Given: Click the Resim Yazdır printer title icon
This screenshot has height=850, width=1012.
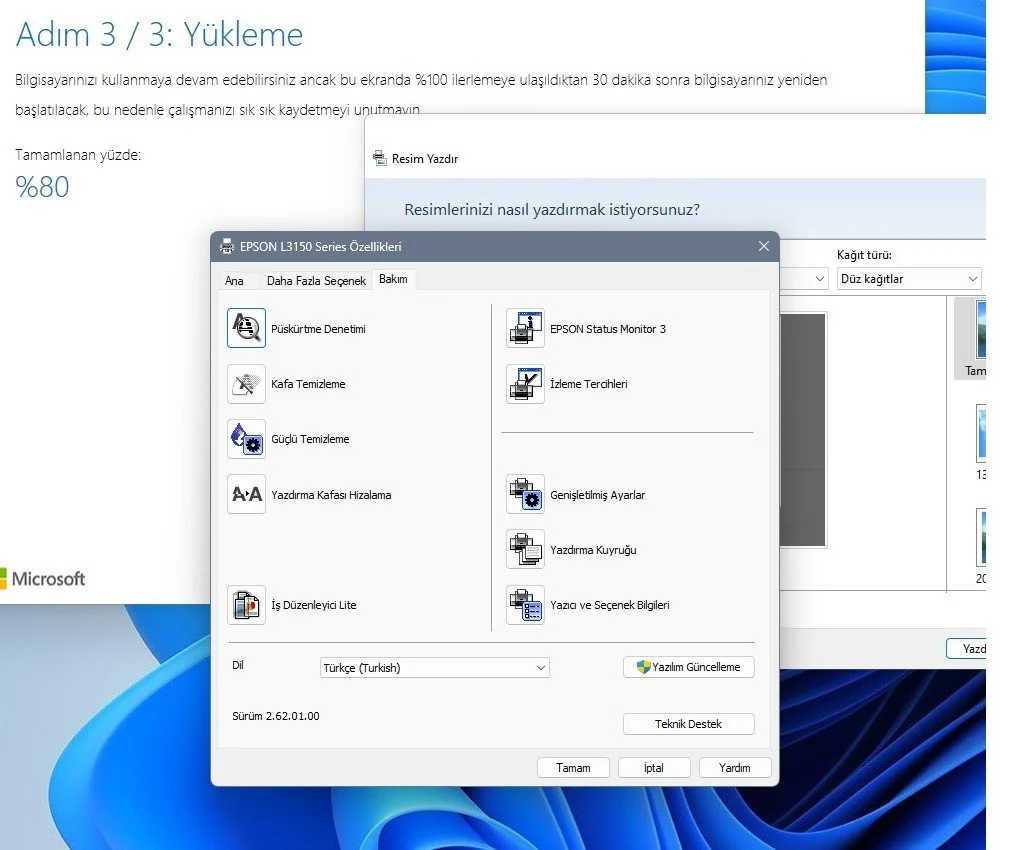Looking at the screenshot, I should point(380,157).
